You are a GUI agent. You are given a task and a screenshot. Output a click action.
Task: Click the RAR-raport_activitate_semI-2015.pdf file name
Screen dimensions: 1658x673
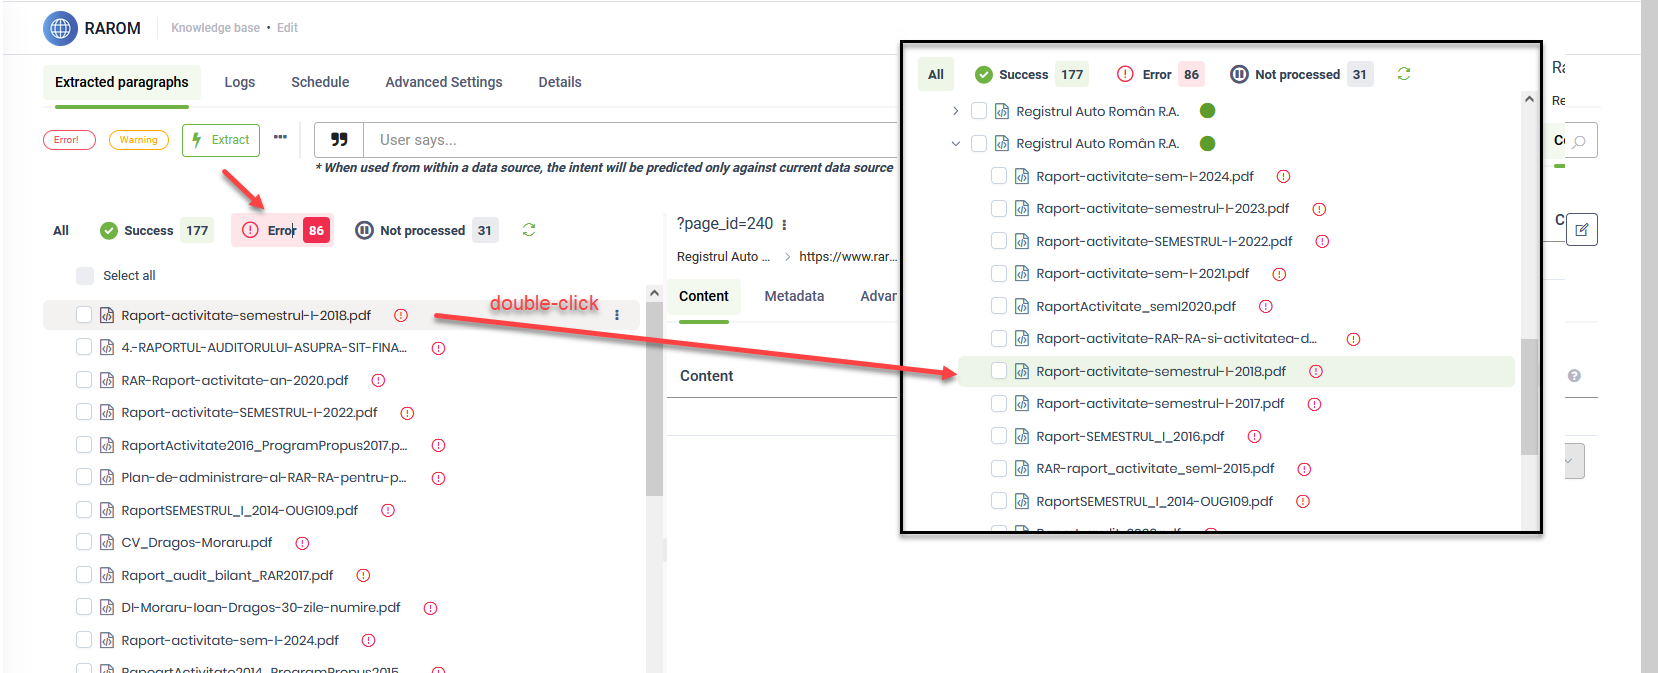(x=1155, y=469)
